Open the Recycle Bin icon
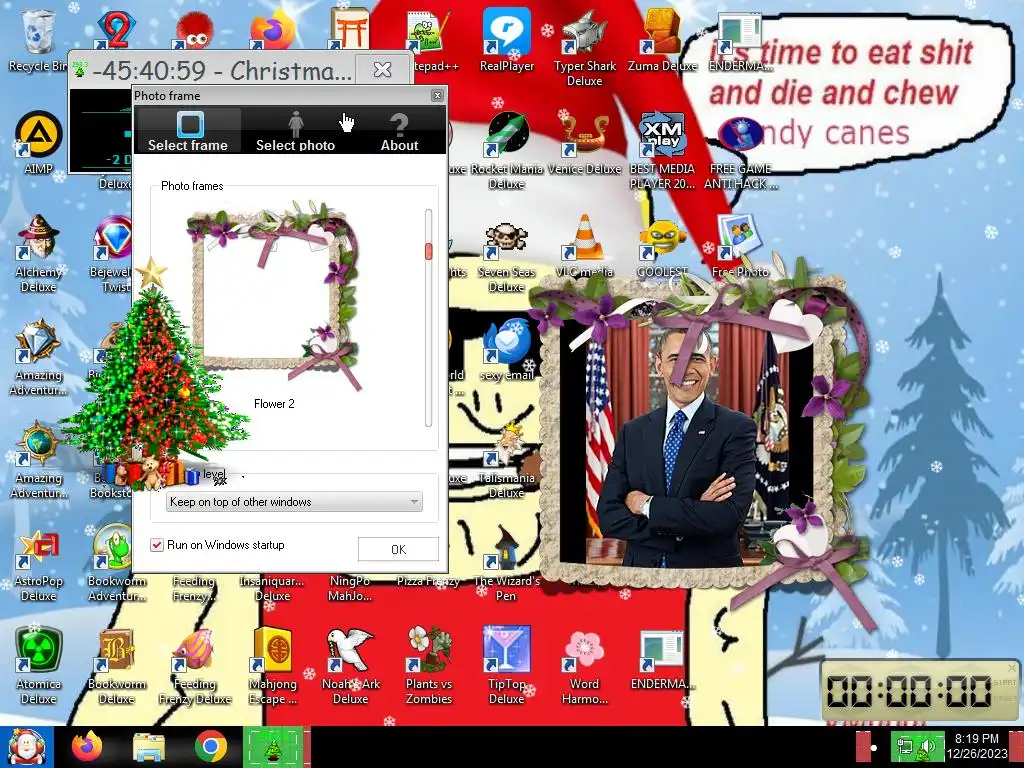The image size is (1024, 768). (x=38, y=39)
